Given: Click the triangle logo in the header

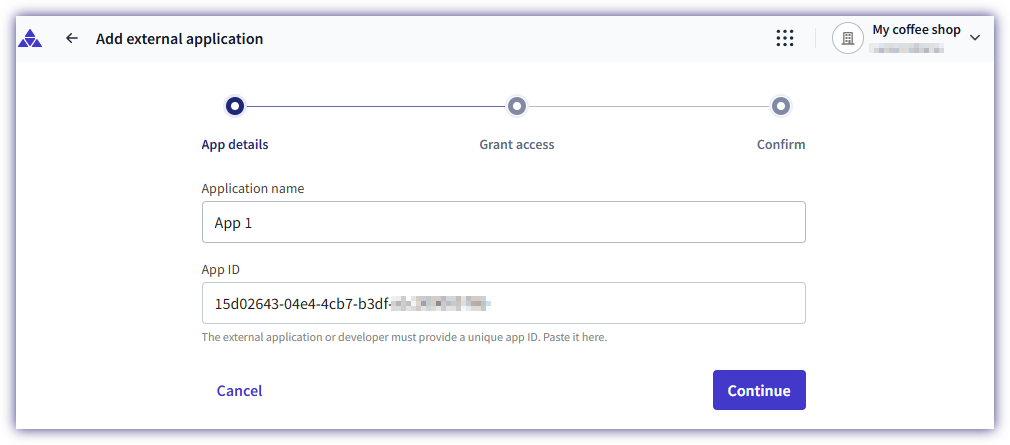Looking at the screenshot, I should pyautogui.click(x=30, y=39).
